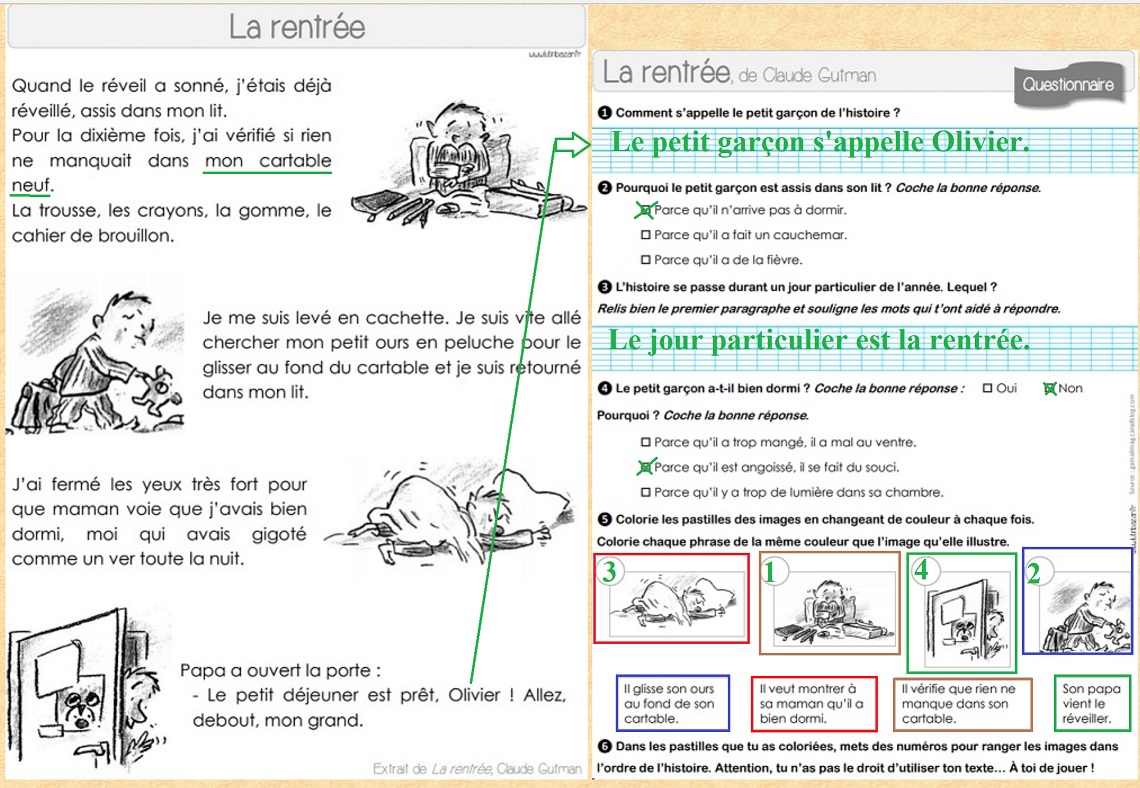Select the green box "Son papa vient le réveiller"

(1092, 703)
